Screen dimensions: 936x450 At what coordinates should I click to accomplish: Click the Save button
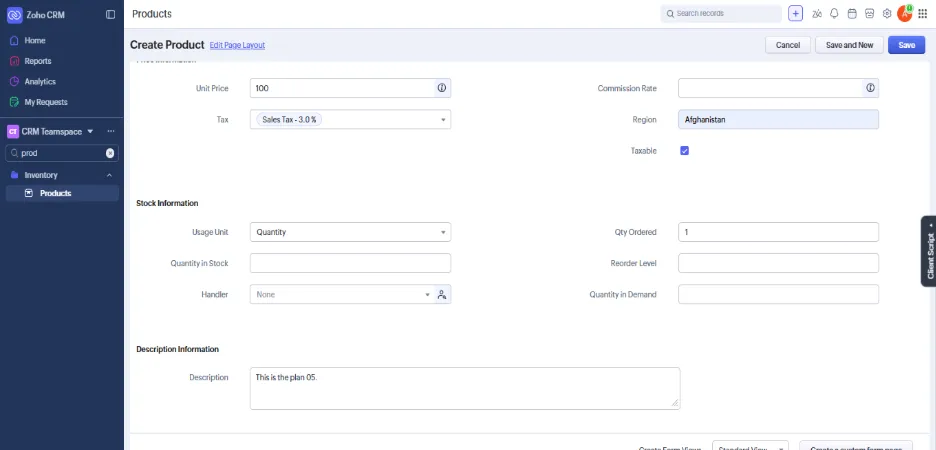906,45
